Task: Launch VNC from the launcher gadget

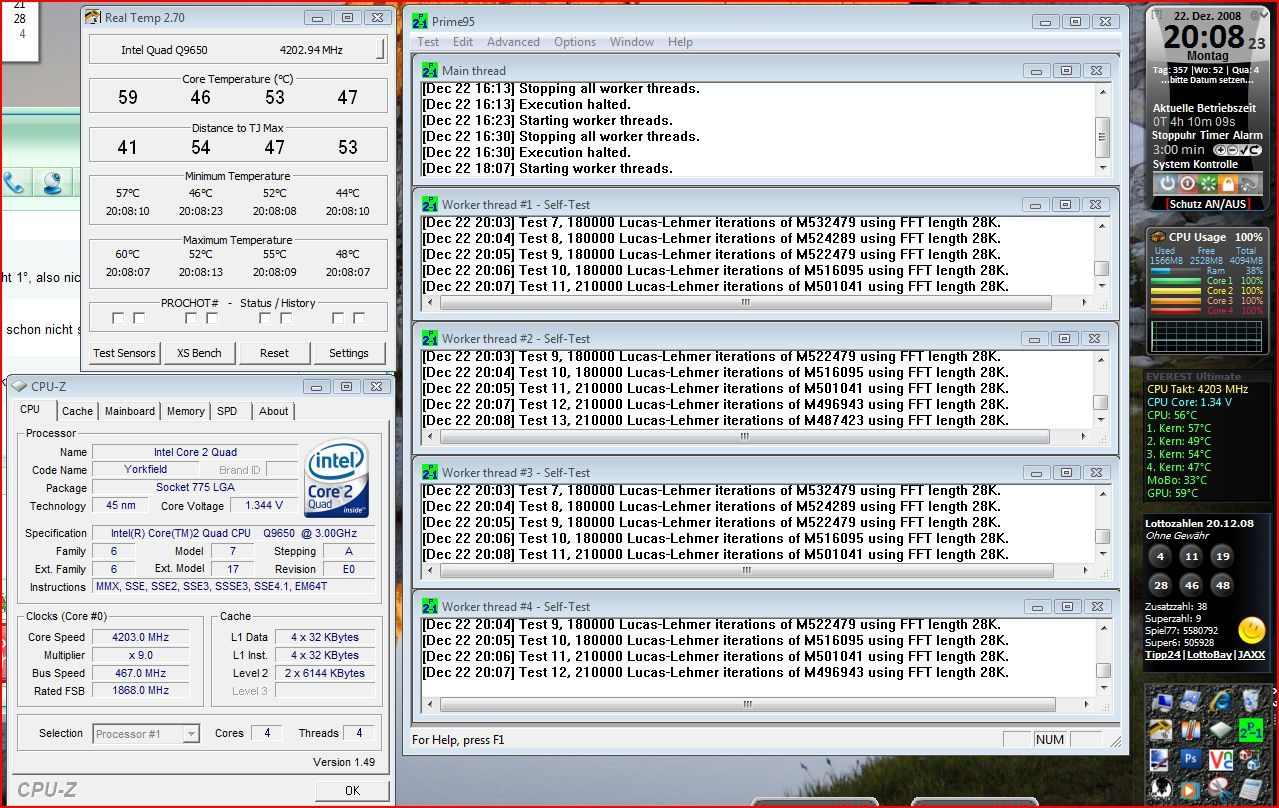Action: click(1221, 760)
